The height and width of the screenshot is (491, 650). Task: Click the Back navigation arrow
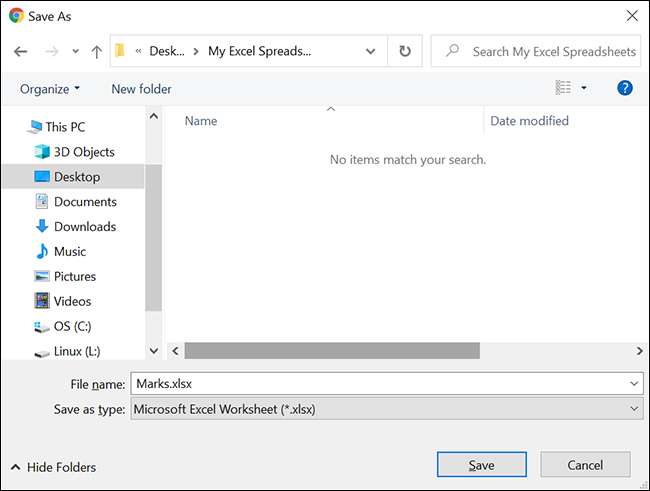pos(22,51)
